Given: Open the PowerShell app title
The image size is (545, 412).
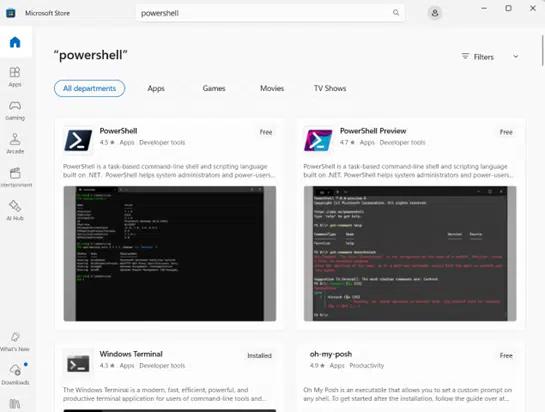Looking at the screenshot, I should (118, 131).
